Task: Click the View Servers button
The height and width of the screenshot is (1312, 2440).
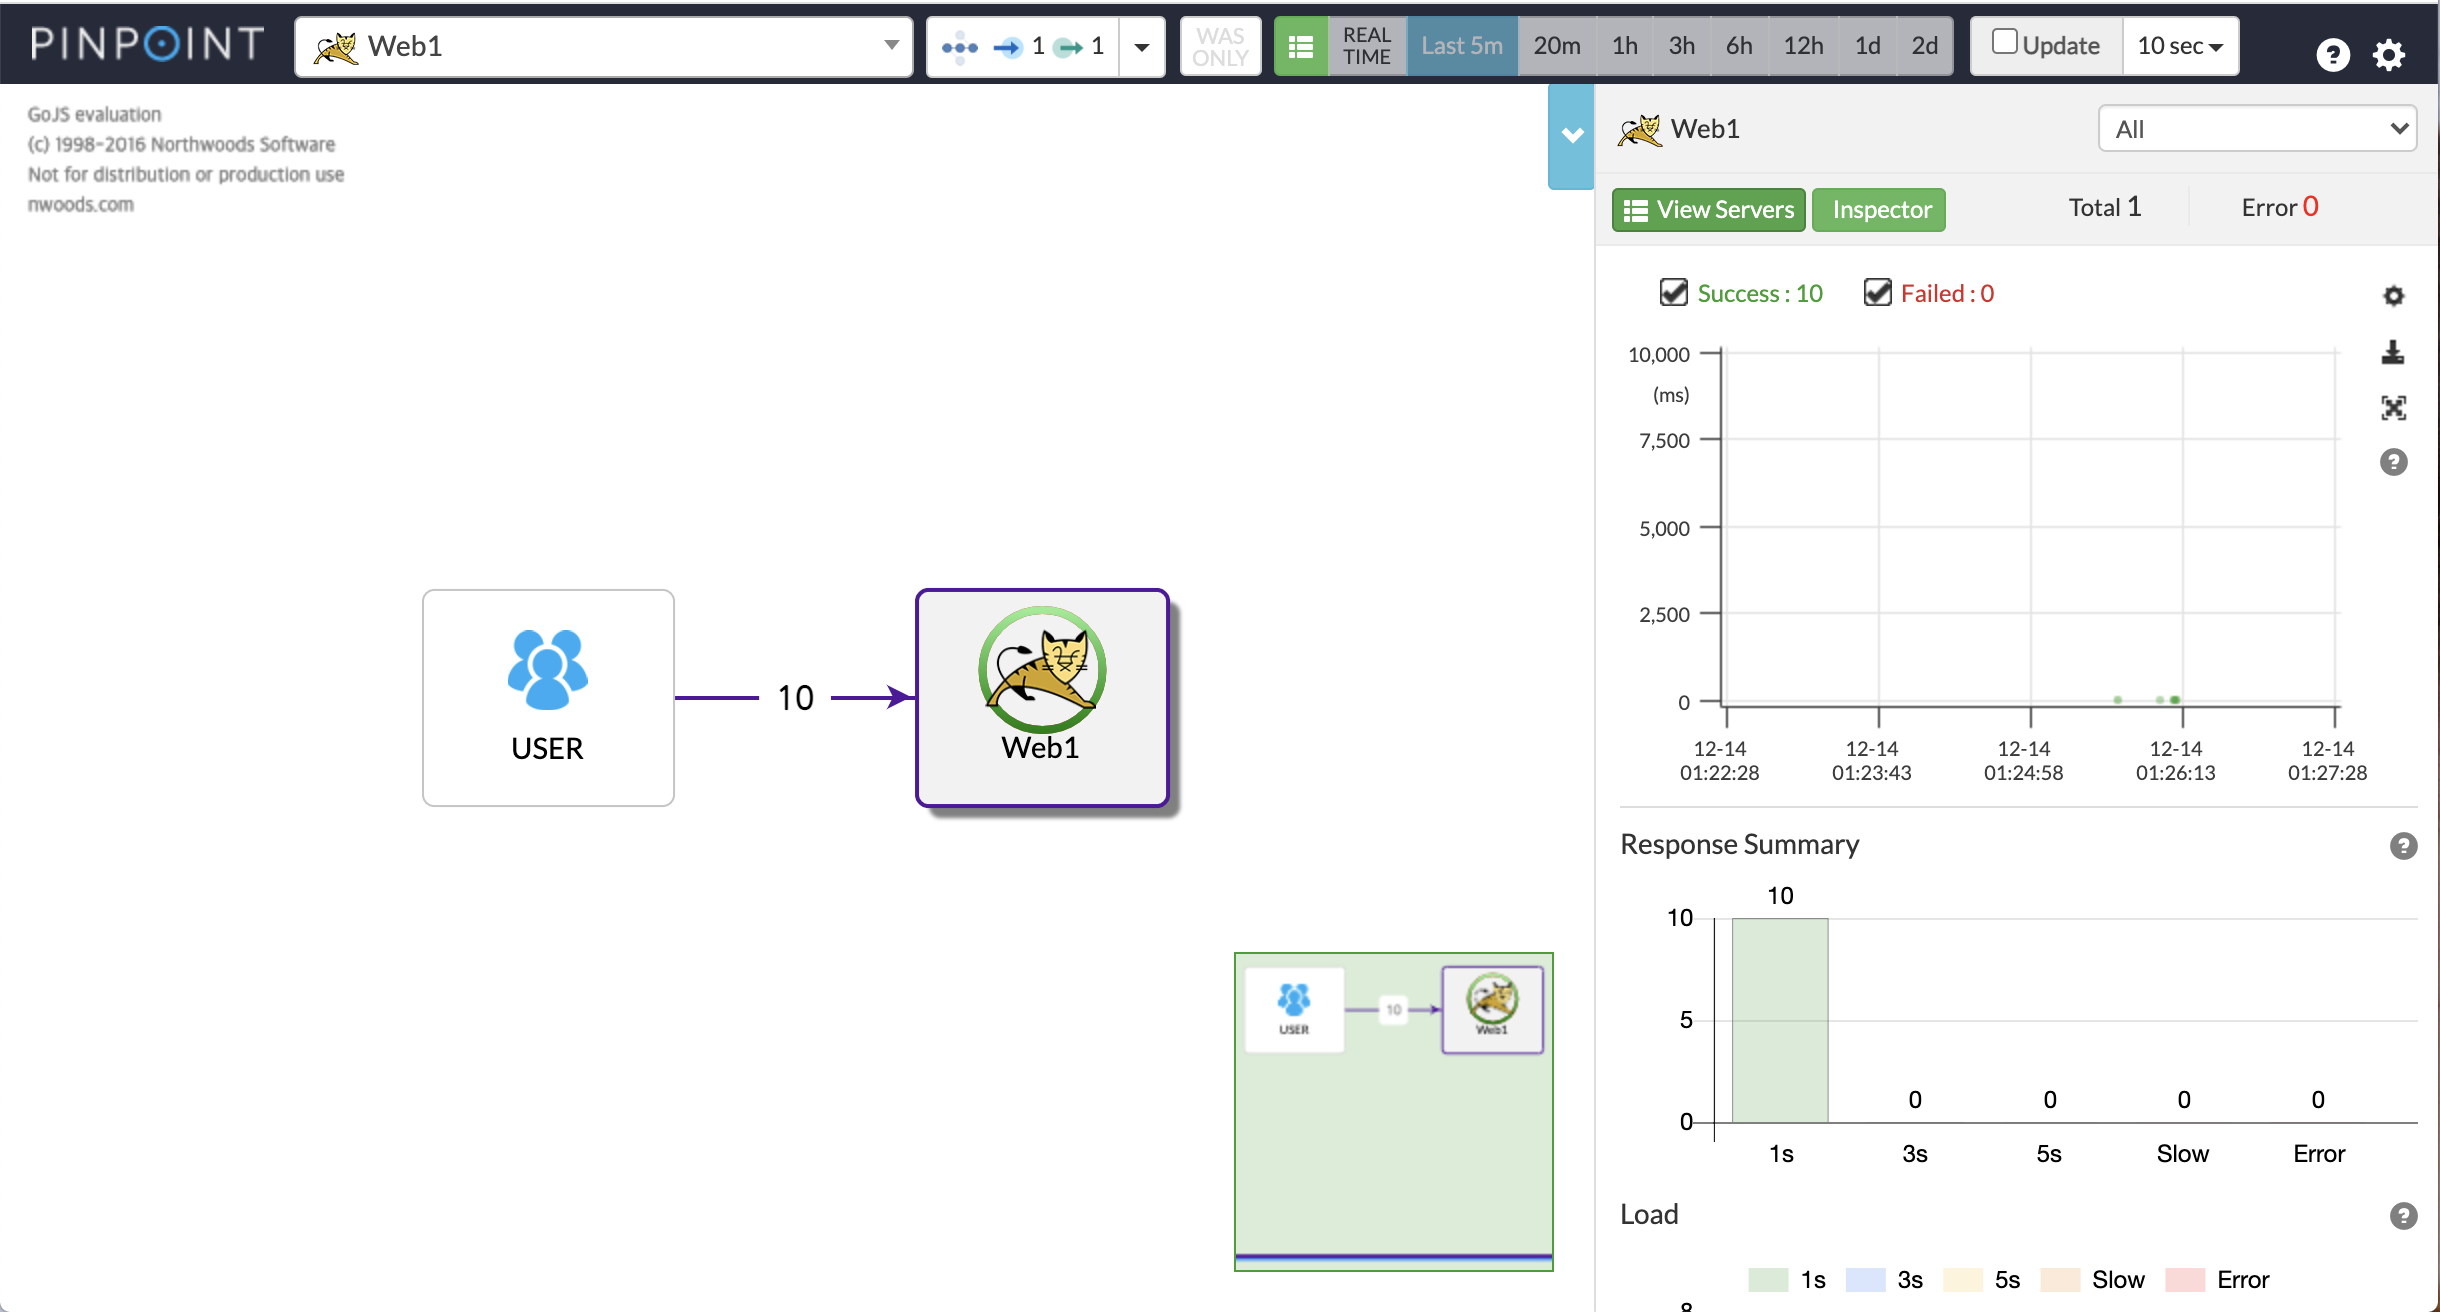Action: pos(1708,210)
